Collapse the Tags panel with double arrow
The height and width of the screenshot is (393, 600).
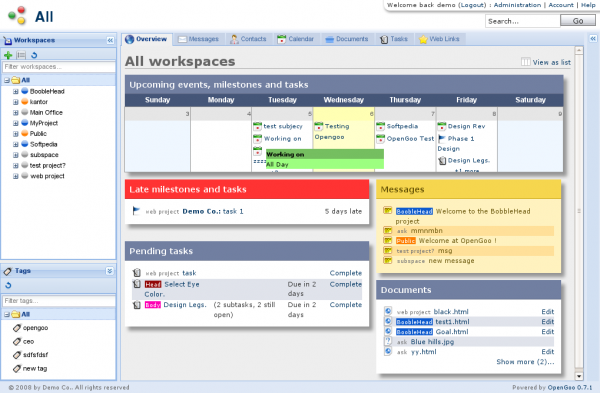tap(109, 271)
